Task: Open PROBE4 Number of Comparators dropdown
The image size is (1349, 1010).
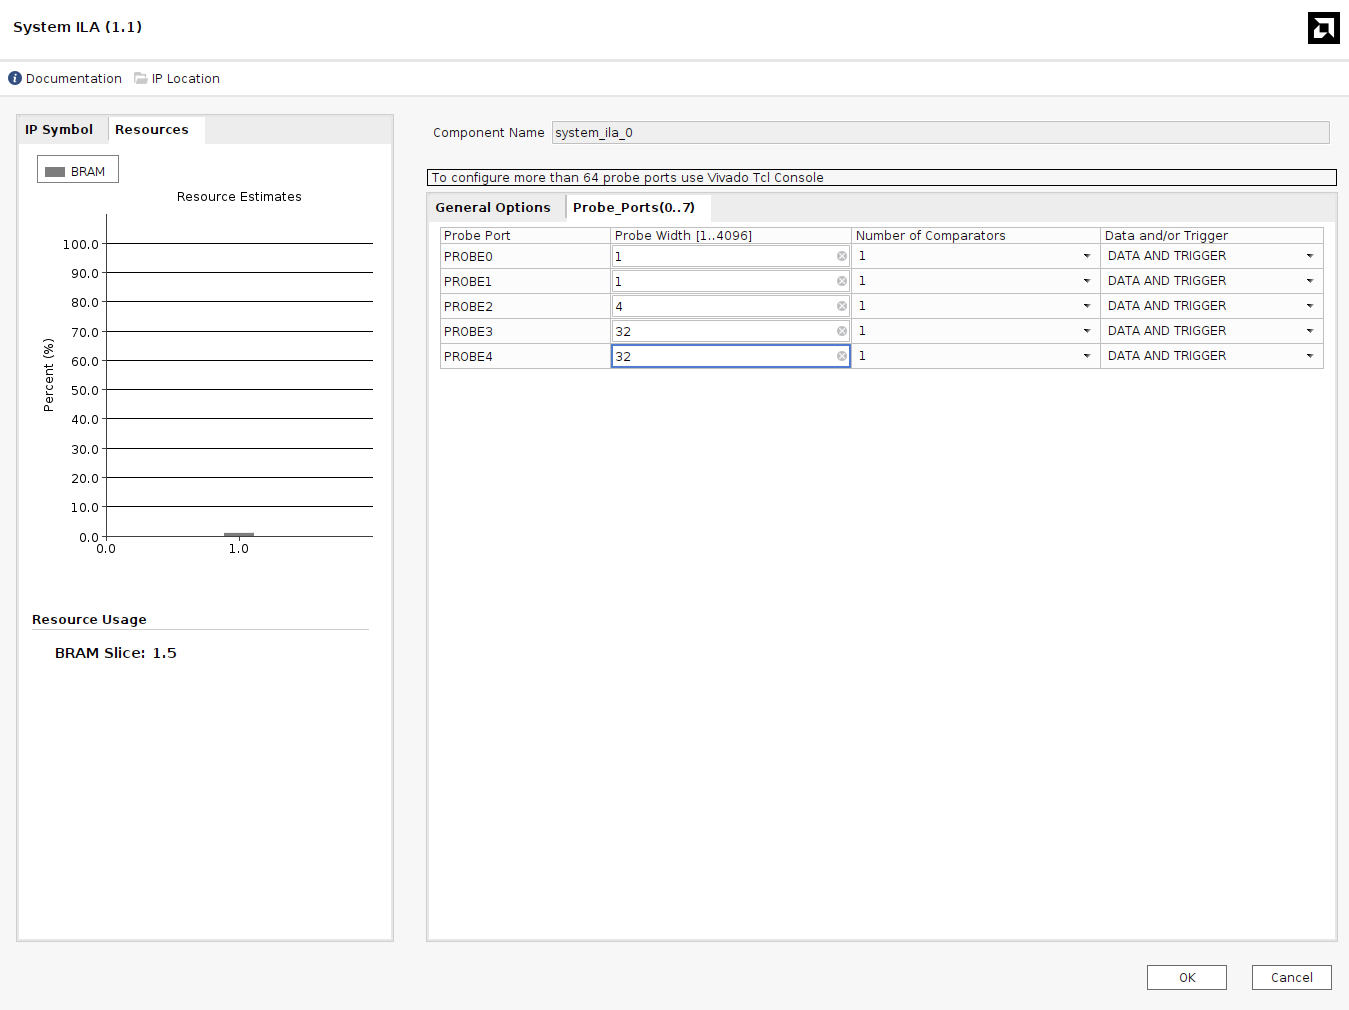Action: 975,356
